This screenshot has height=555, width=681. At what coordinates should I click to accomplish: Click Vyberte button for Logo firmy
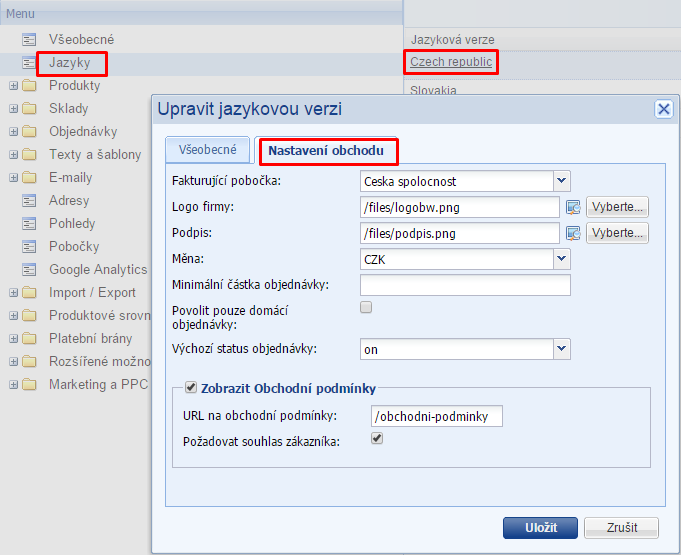(617, 207)
